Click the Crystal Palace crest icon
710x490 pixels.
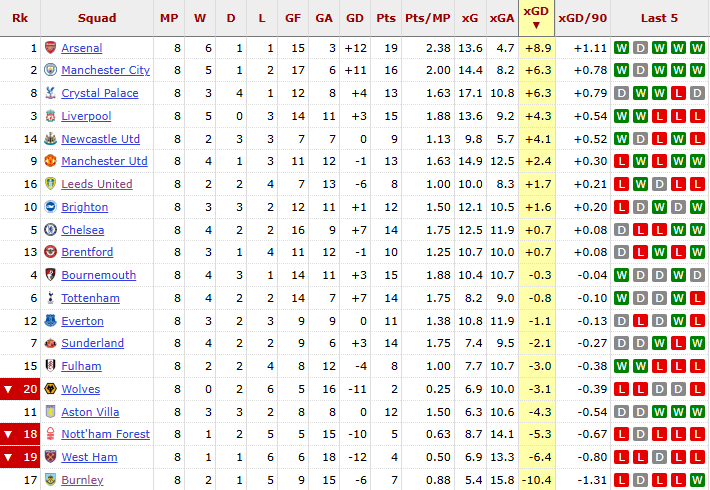(50, 93)
